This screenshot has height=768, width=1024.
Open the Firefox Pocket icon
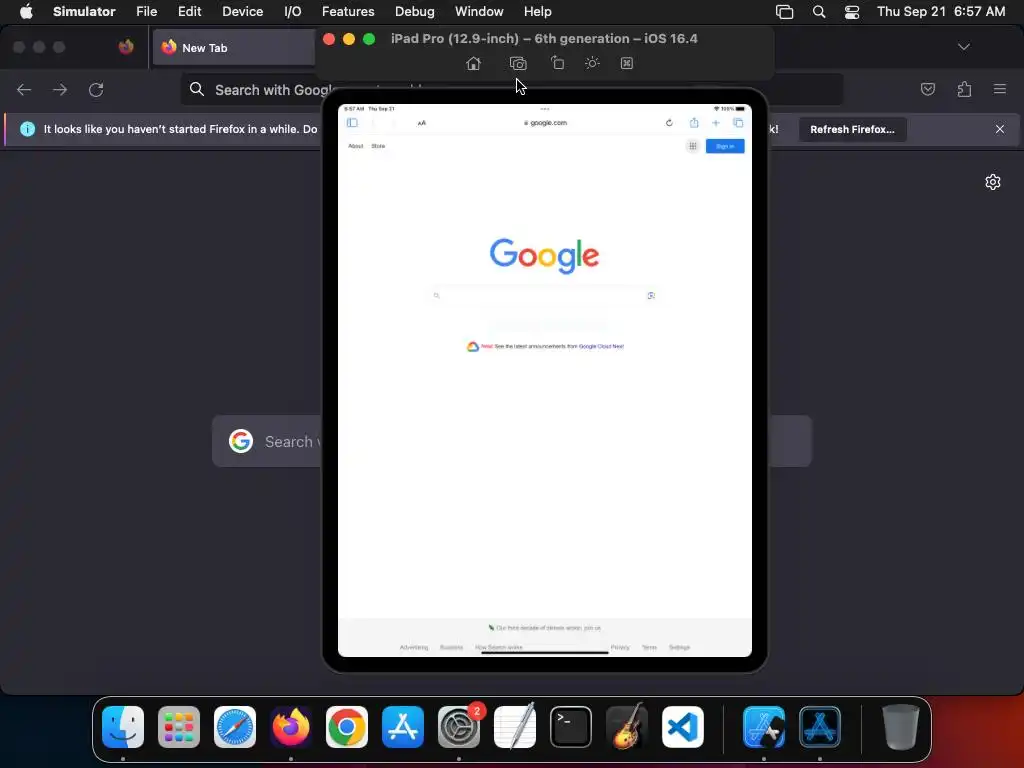pos(927,89)
